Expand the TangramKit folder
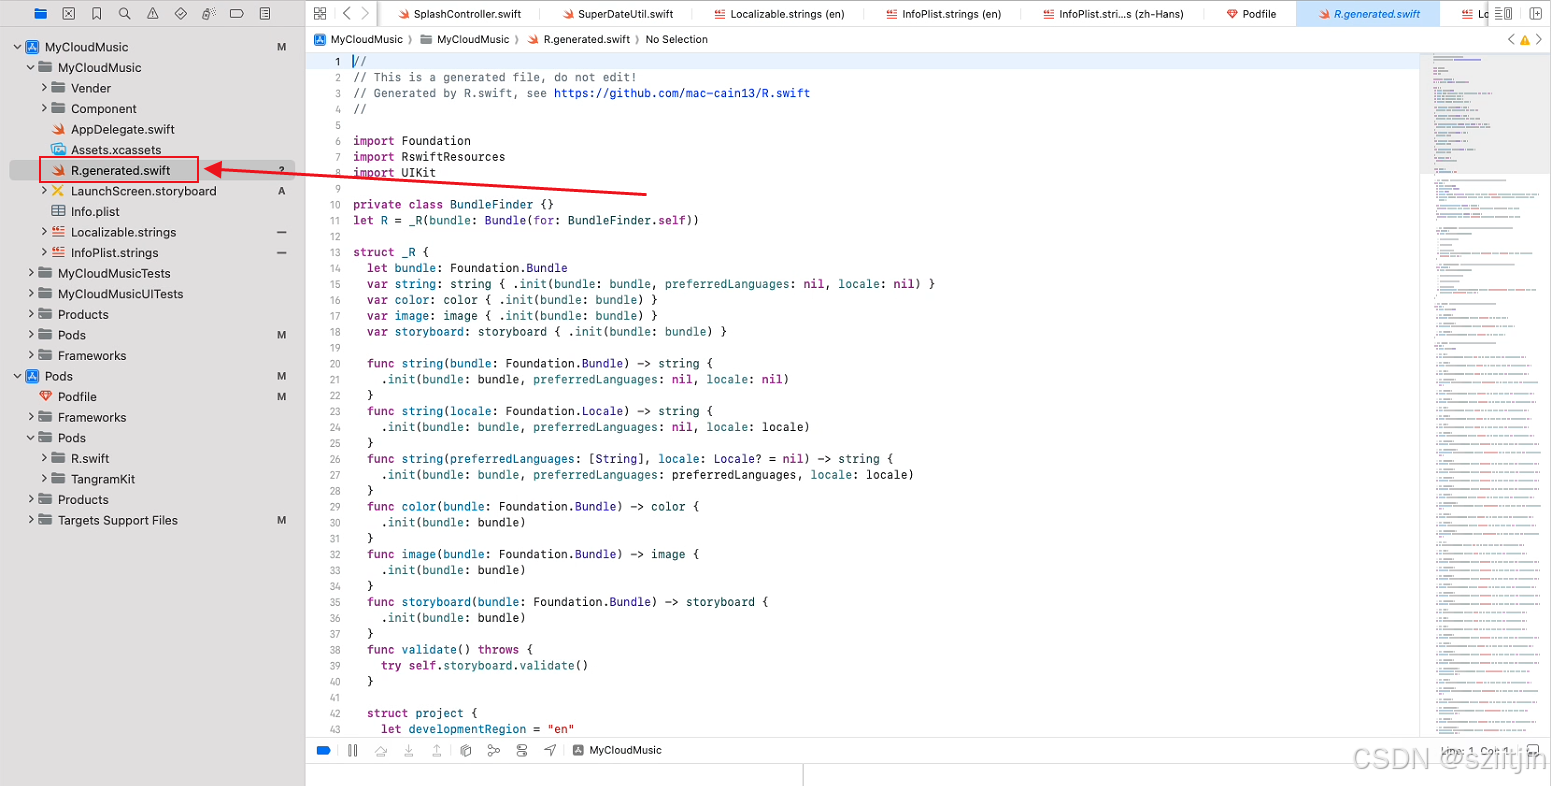The width and height of the screenshot is (1551, 786). 44,479
